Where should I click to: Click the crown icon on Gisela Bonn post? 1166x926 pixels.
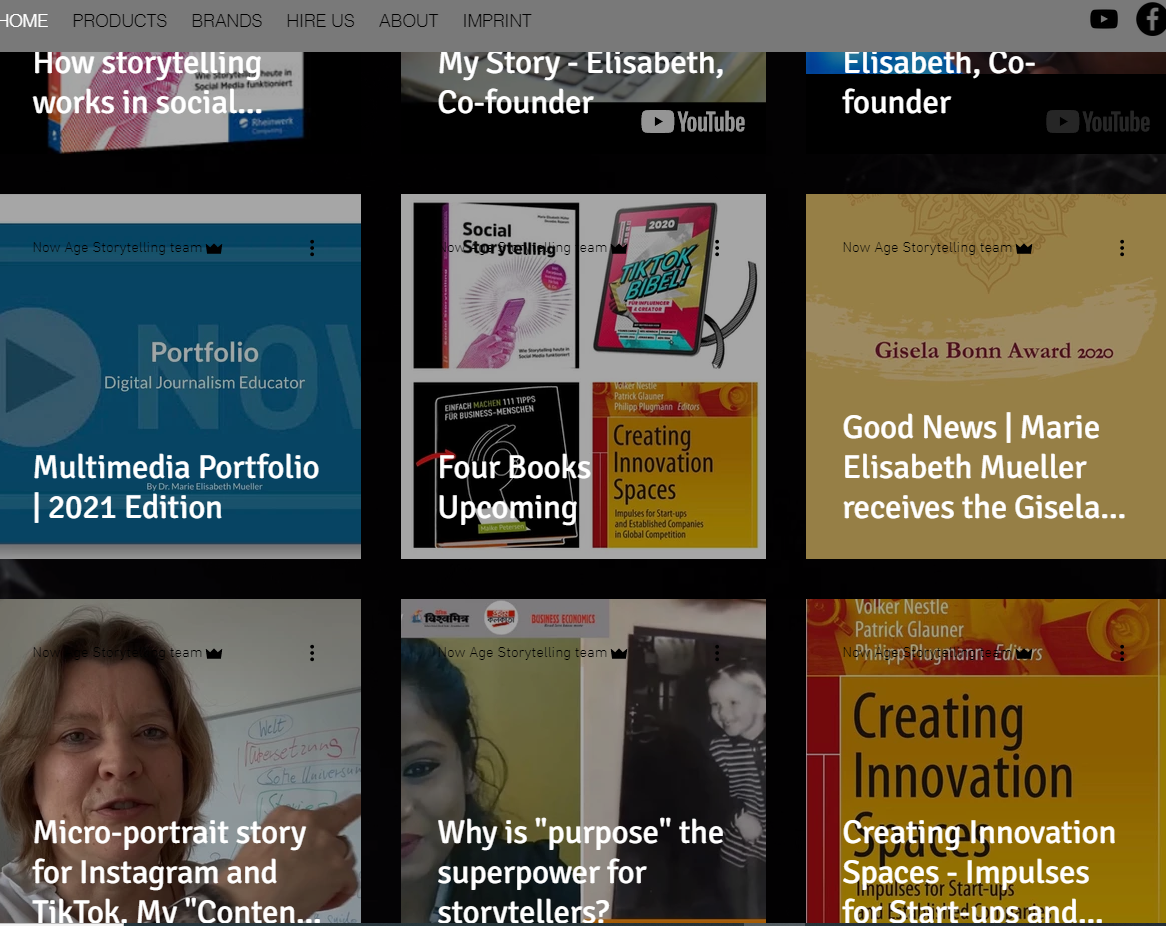pyautogui.click(x=1024, y=248)
